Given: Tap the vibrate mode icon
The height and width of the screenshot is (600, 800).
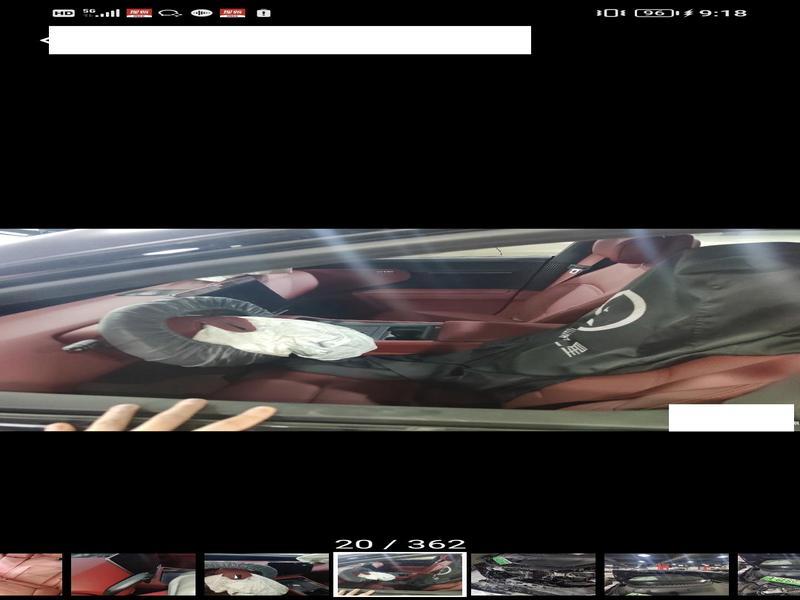Looking at the screenshot, I should (x=608, y=13).
